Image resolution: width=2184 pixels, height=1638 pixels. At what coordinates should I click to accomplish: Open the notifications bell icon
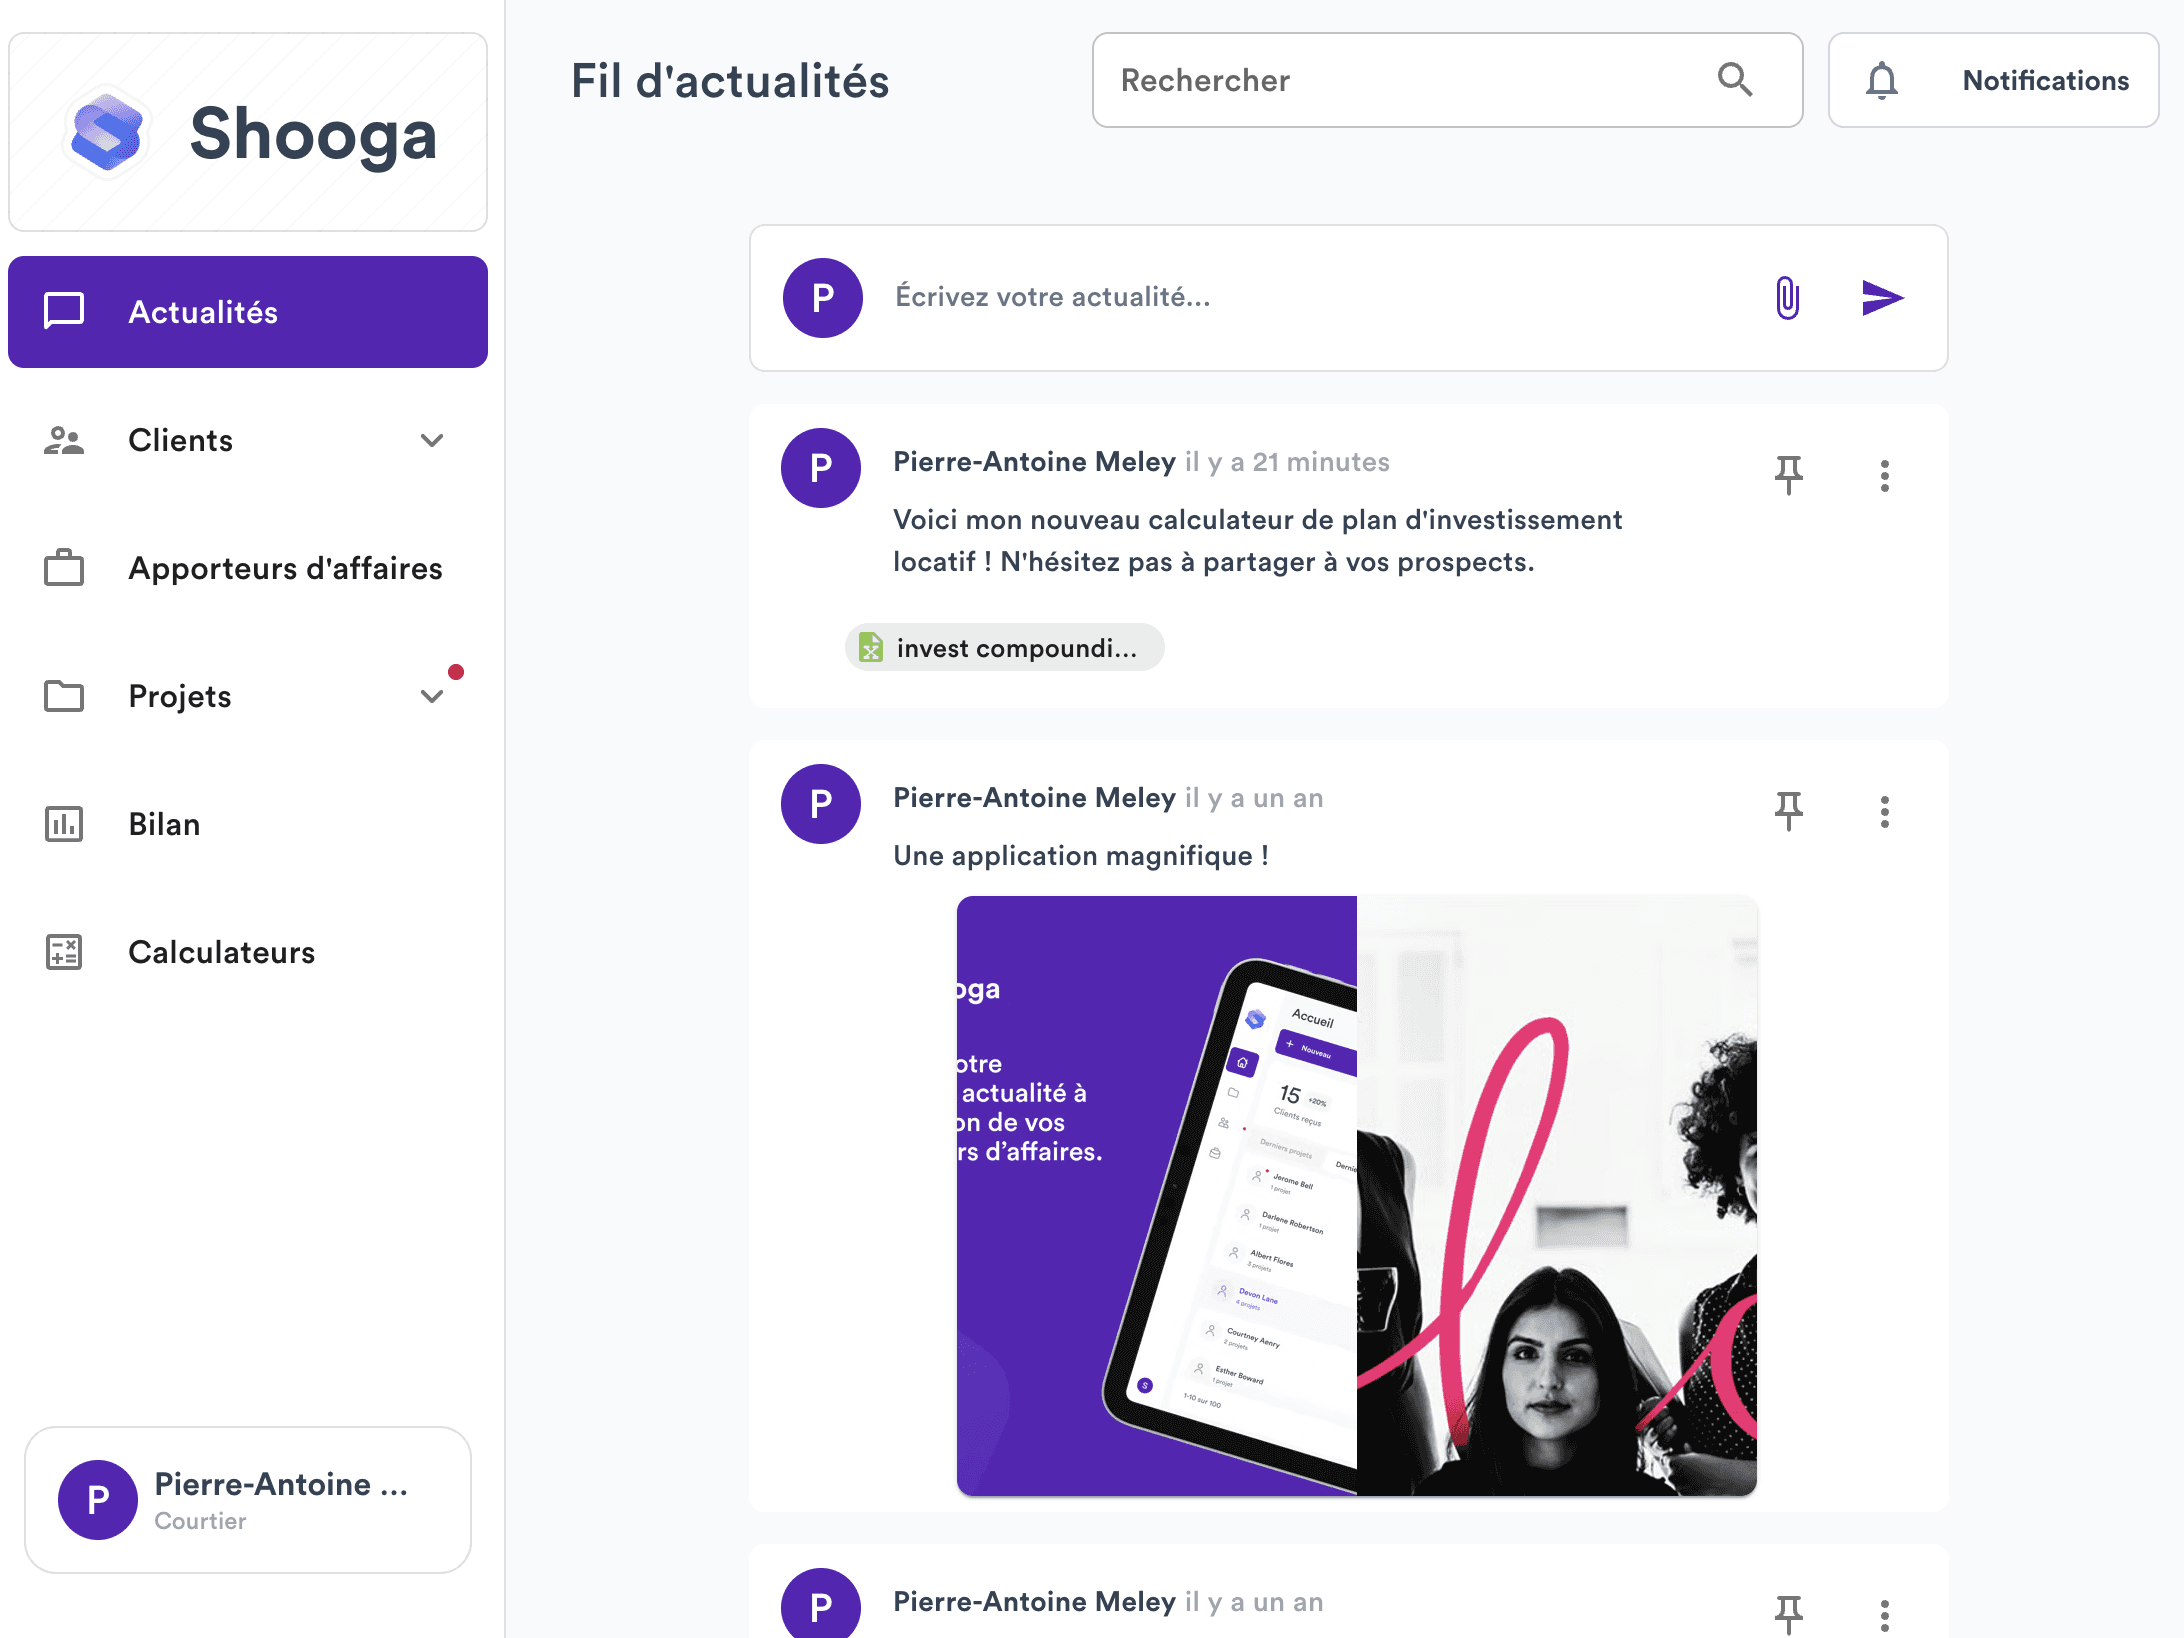tap(1883, 80)
